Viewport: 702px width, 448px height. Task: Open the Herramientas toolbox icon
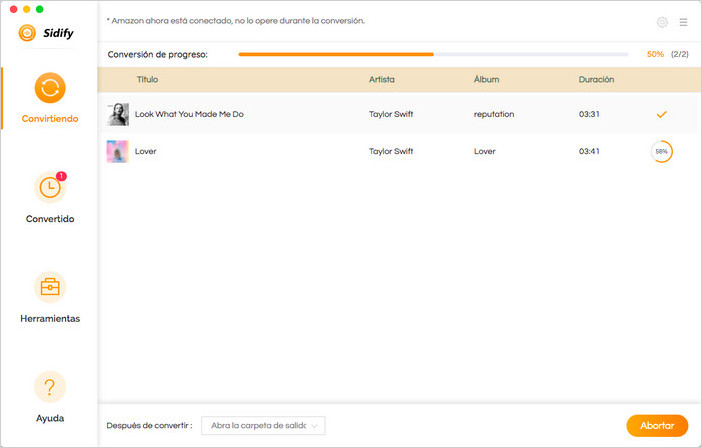(x=50, y=287)
